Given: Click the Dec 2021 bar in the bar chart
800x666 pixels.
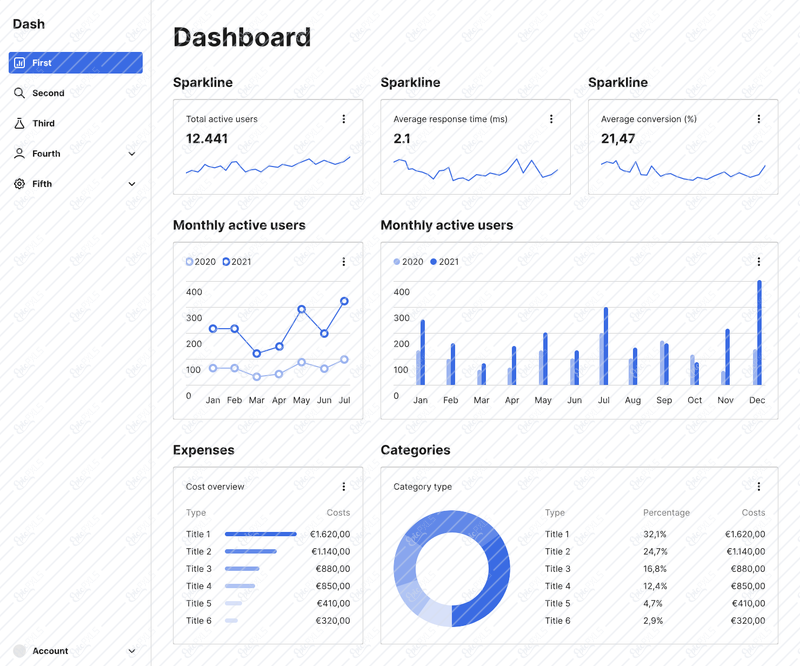Looking at the screenshot, I should pos(759,332).
